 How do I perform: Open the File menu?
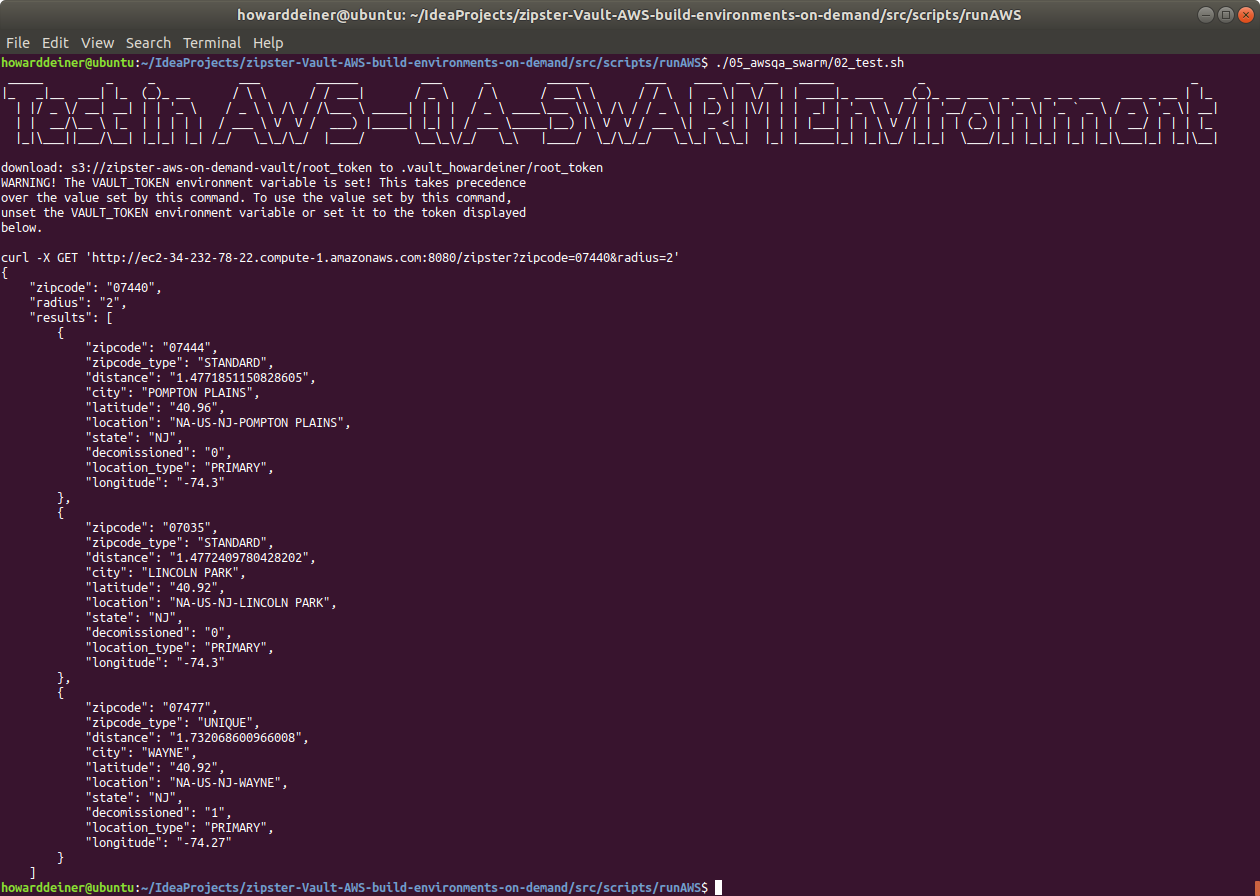18,43
